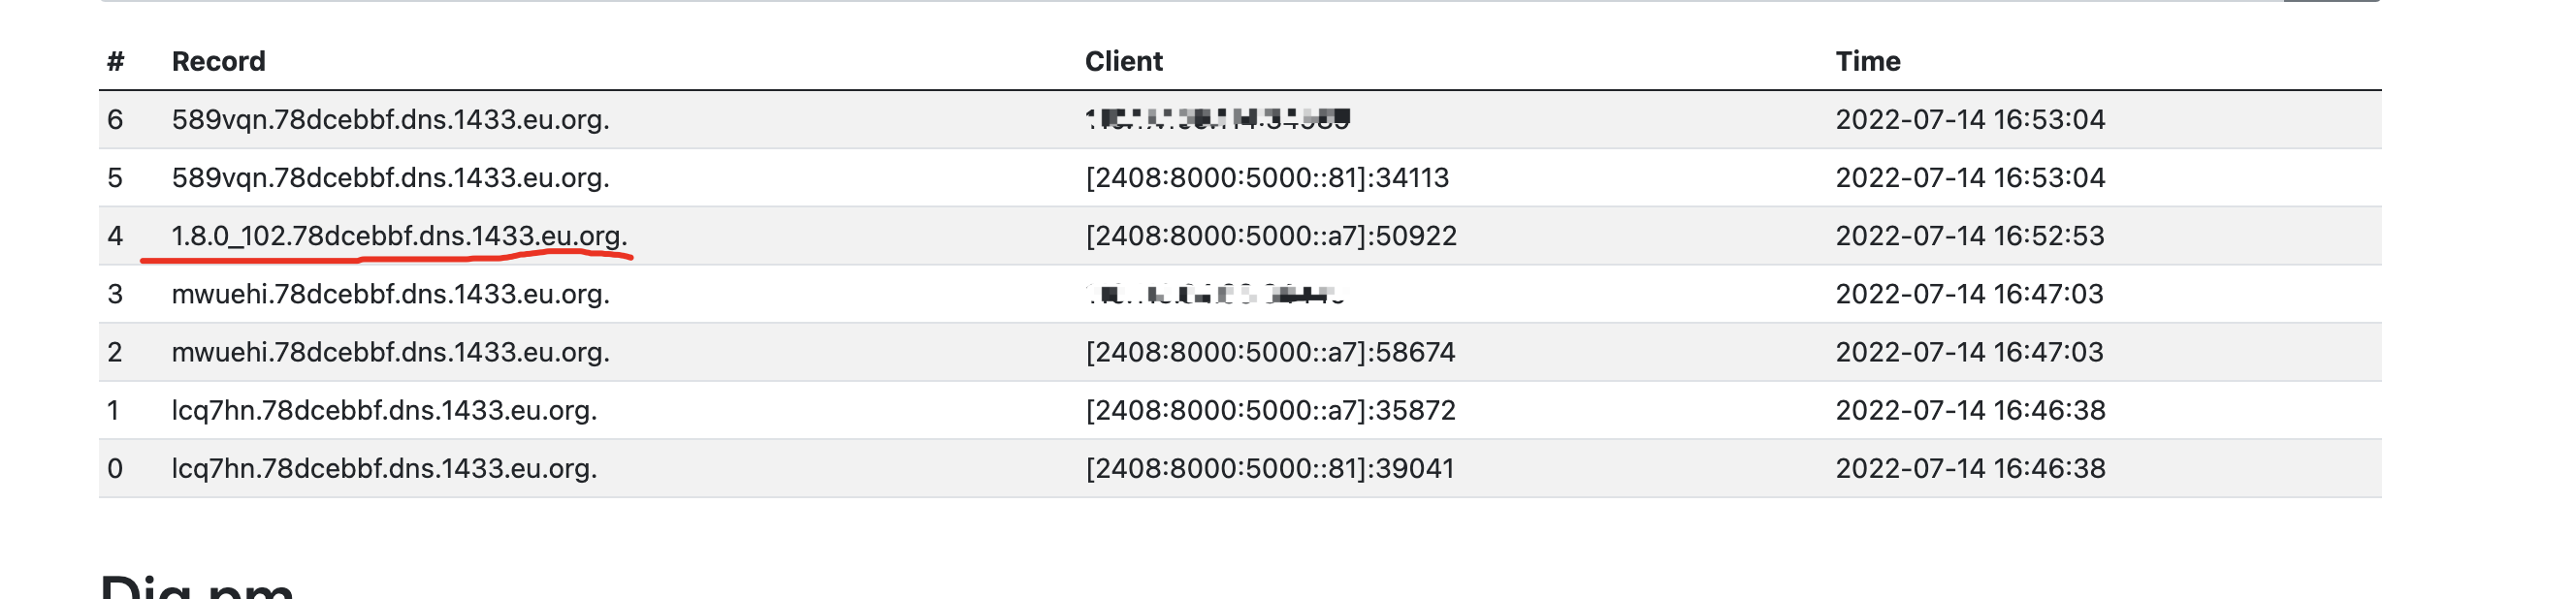Click client address ending in port 58674

click(1270, 352)
